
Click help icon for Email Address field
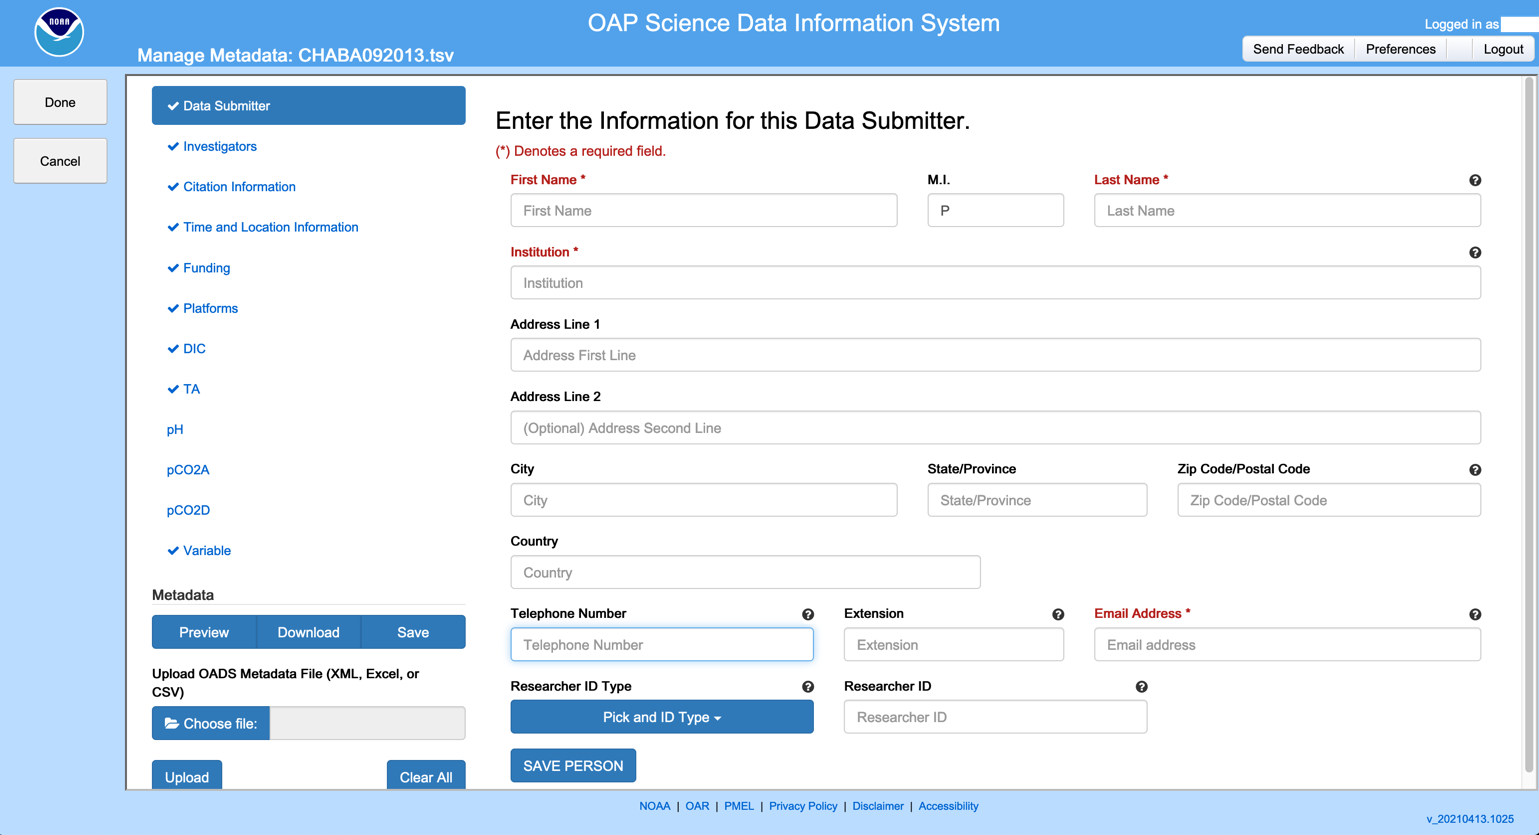click(1474, 615)
